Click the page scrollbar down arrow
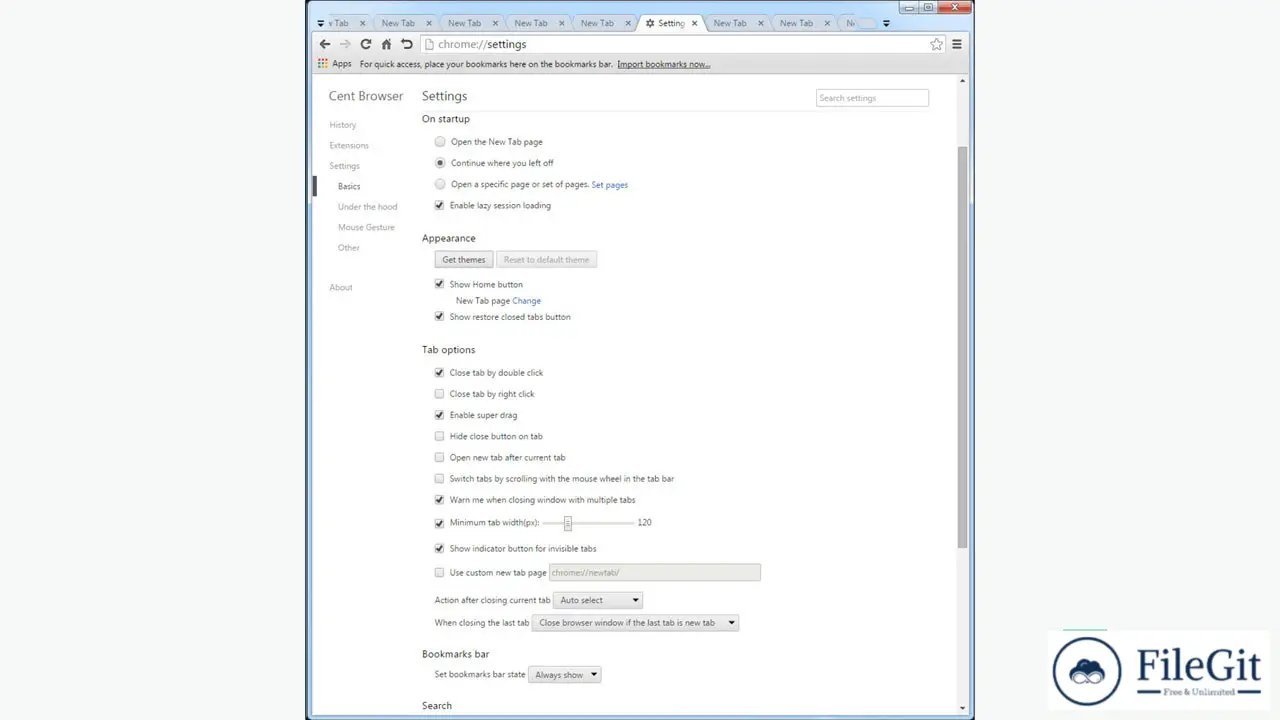 (x=963, y=707)
